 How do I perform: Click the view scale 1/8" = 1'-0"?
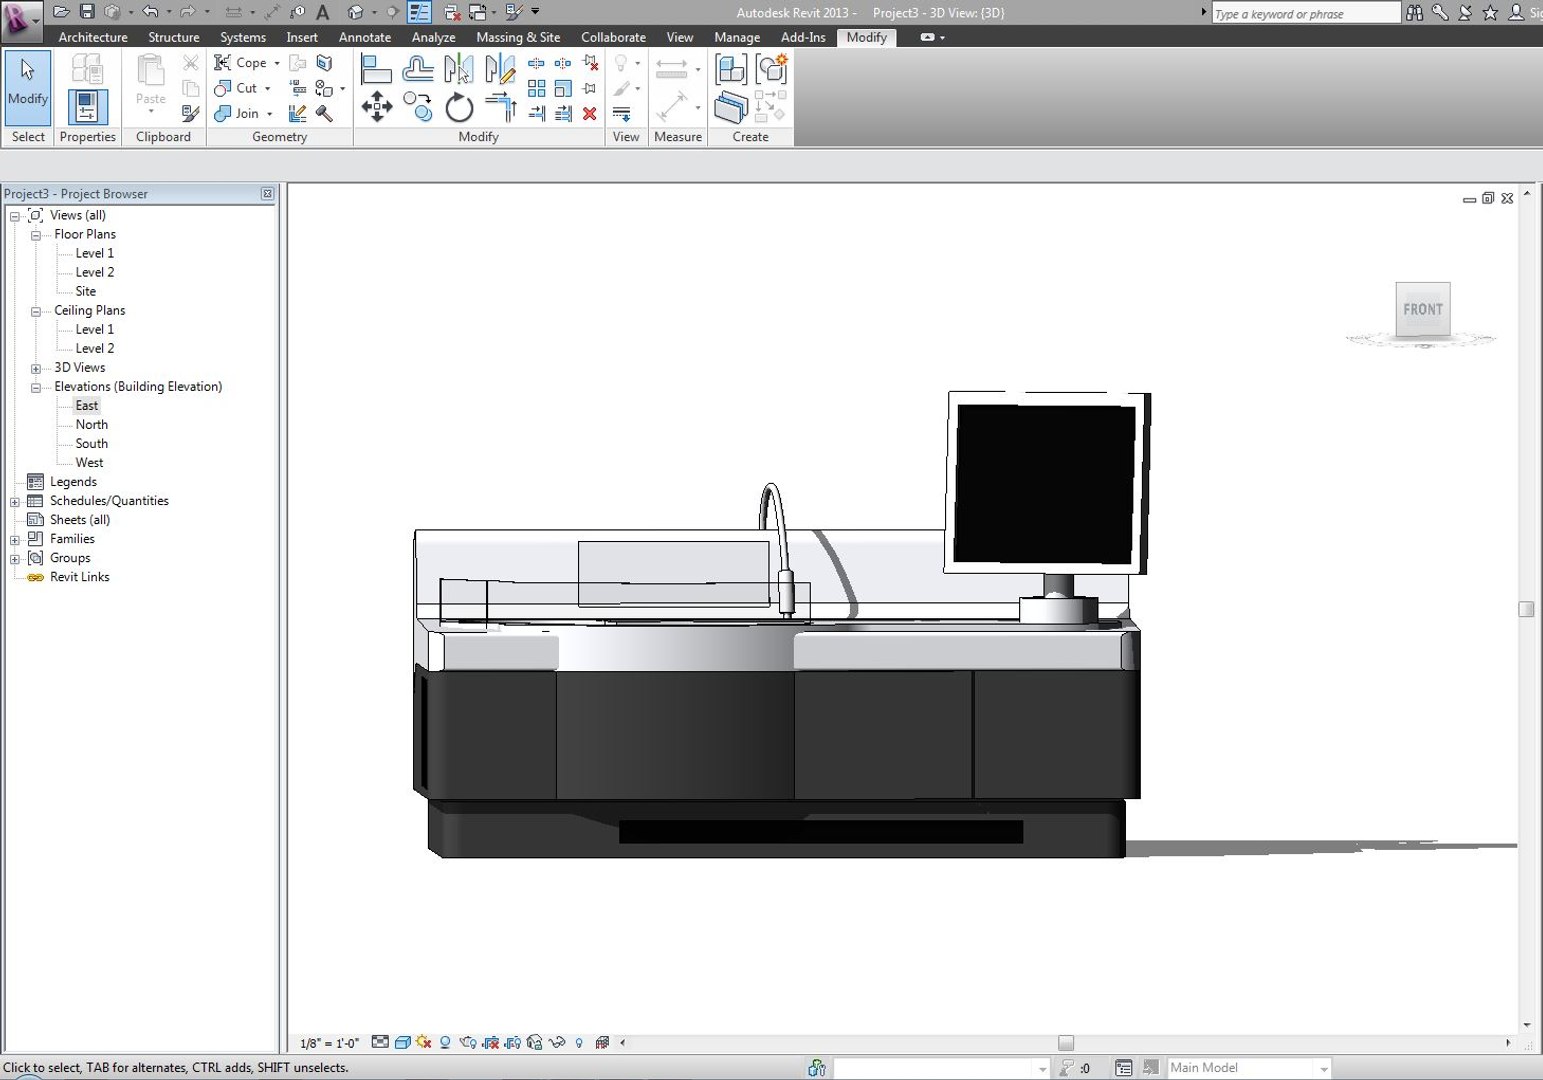click(330, 1043)
